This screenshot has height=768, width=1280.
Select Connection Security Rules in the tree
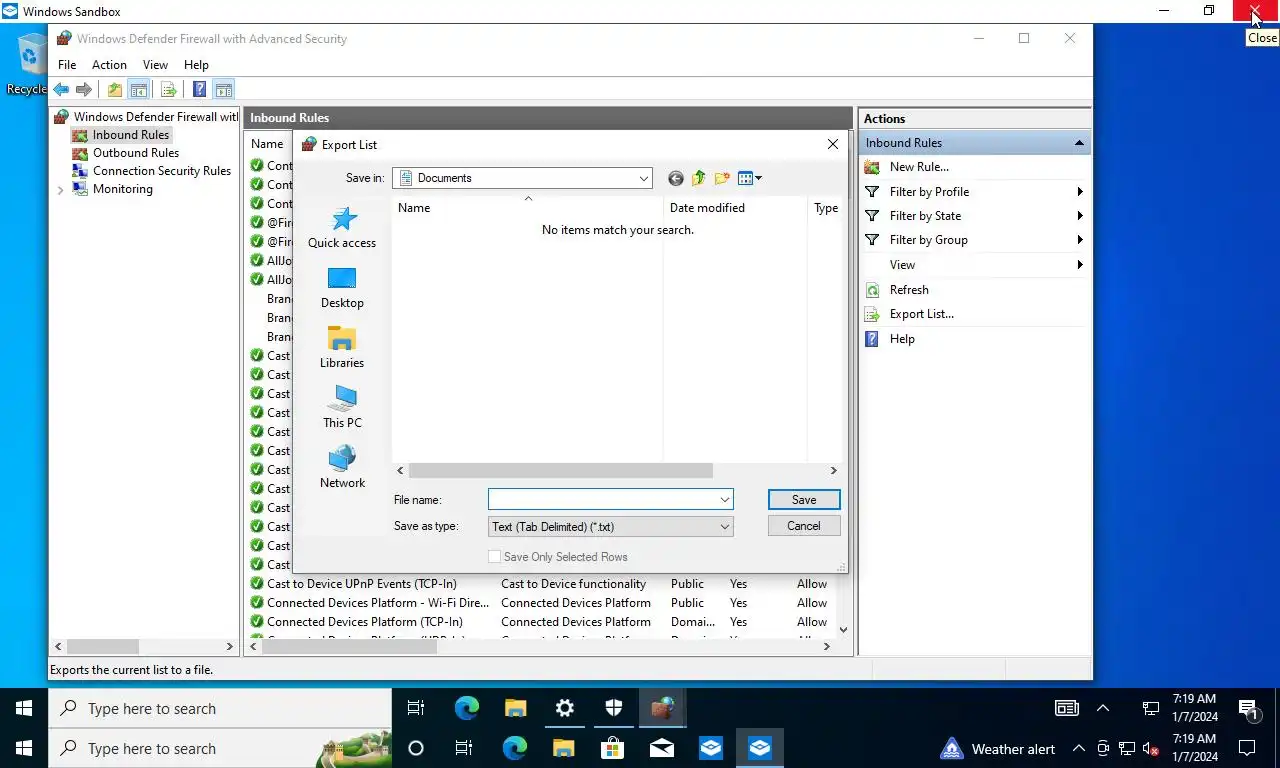point(162,171)
